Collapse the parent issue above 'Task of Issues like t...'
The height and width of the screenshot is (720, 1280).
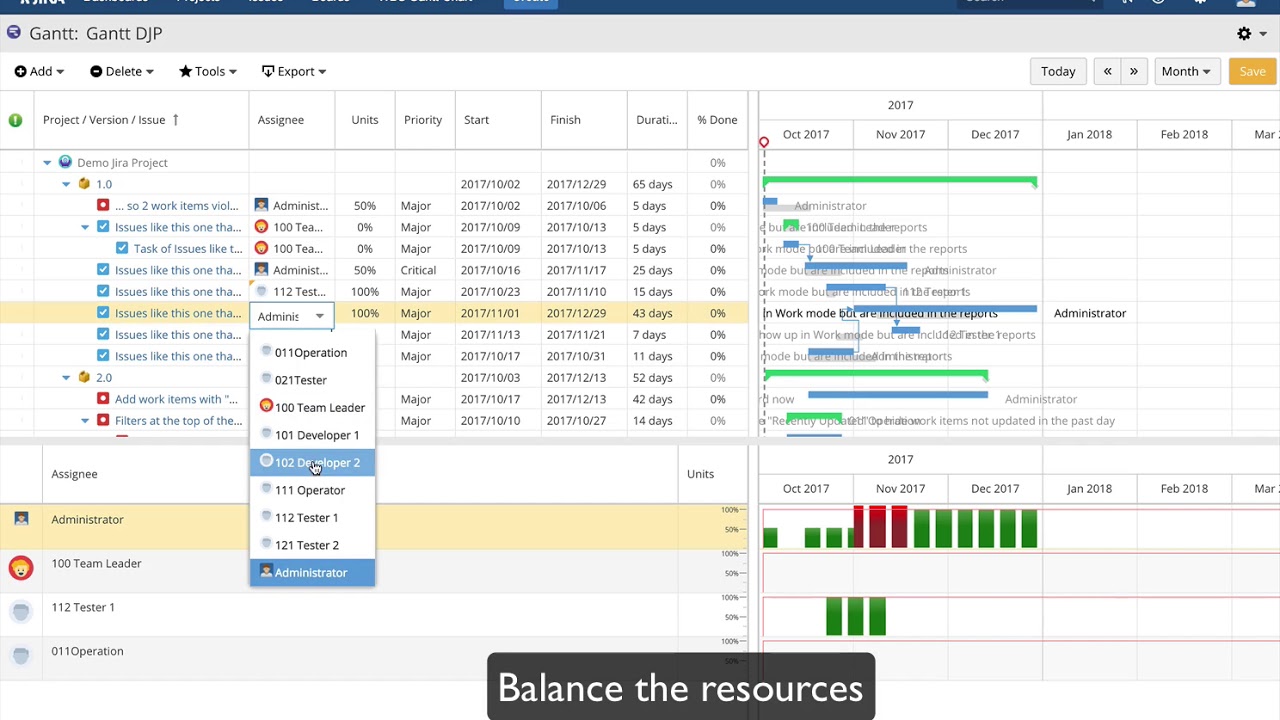click(x=85, y=227)
